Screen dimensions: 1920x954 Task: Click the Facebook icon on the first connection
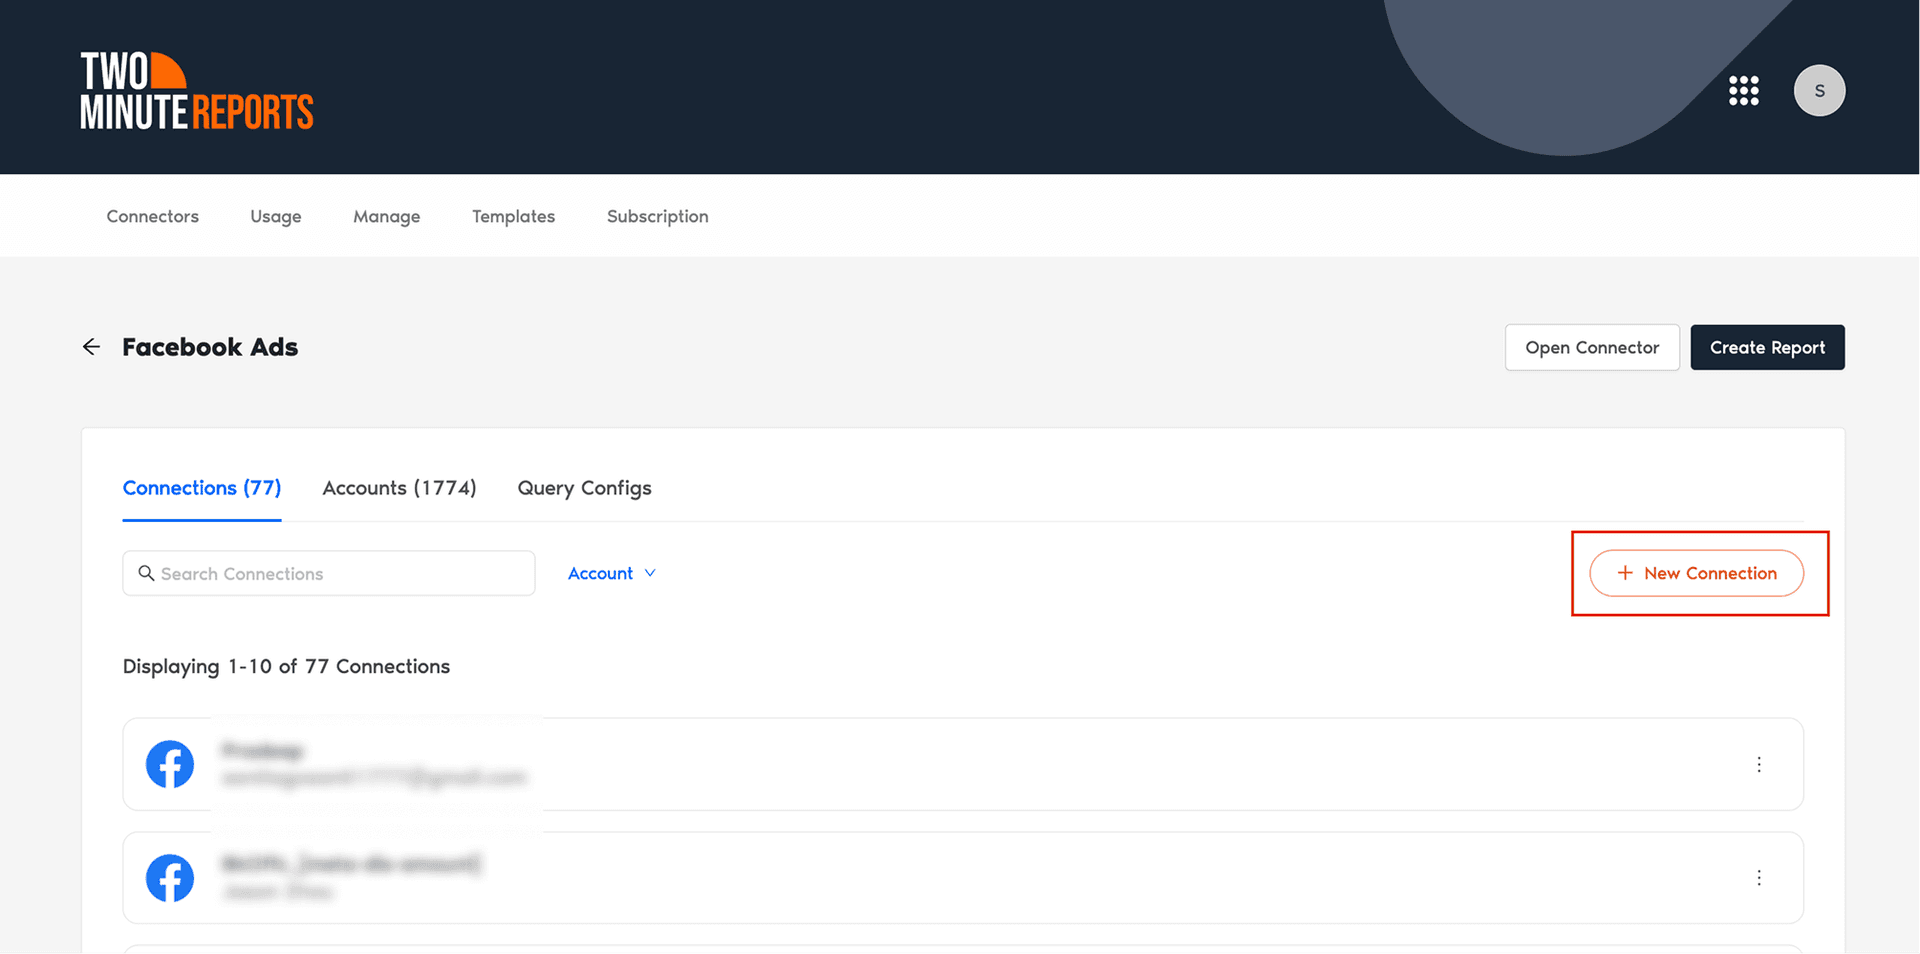click(170, 764)
